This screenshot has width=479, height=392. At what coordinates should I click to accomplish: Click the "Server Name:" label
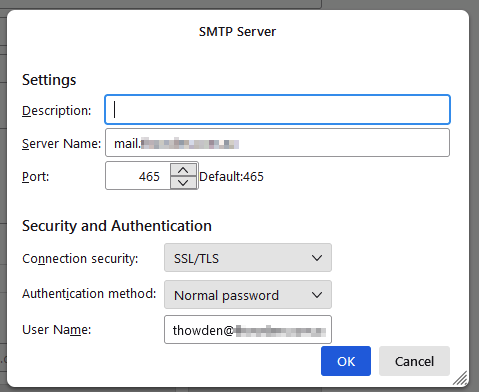coord(61,143)
